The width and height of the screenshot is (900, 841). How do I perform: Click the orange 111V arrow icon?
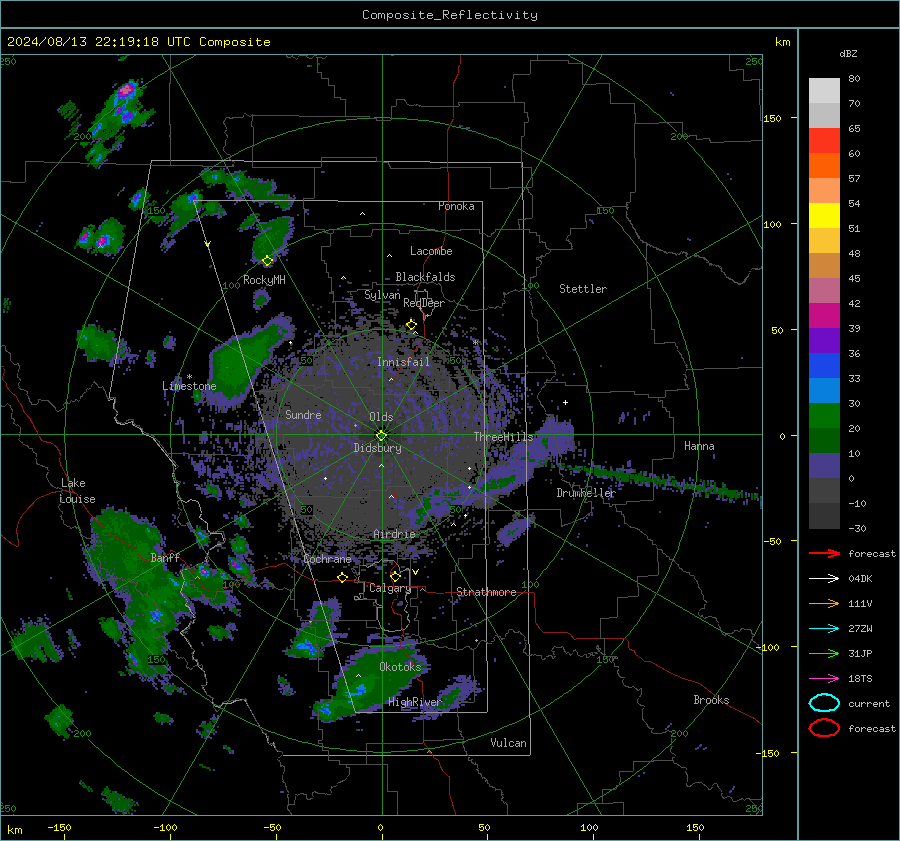tap(824, 603)
